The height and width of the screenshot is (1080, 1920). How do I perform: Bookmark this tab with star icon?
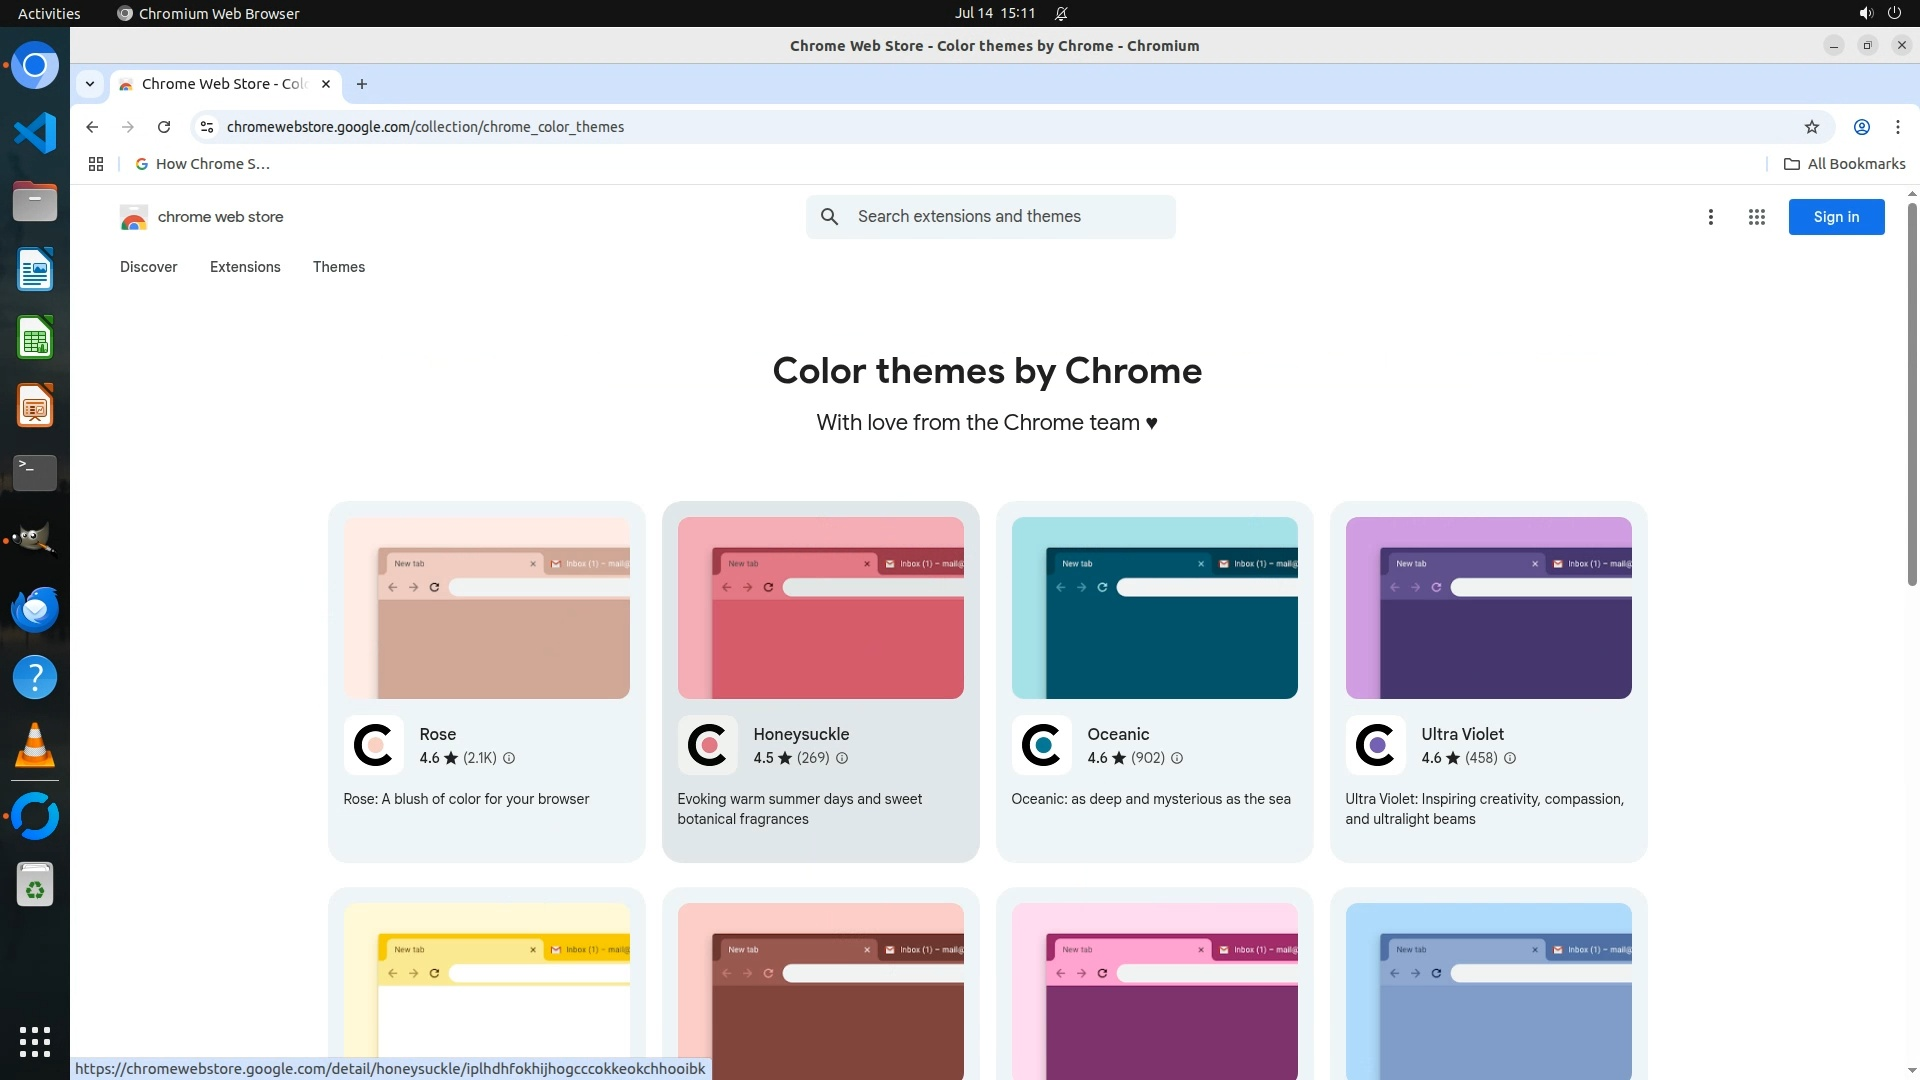1811,127
